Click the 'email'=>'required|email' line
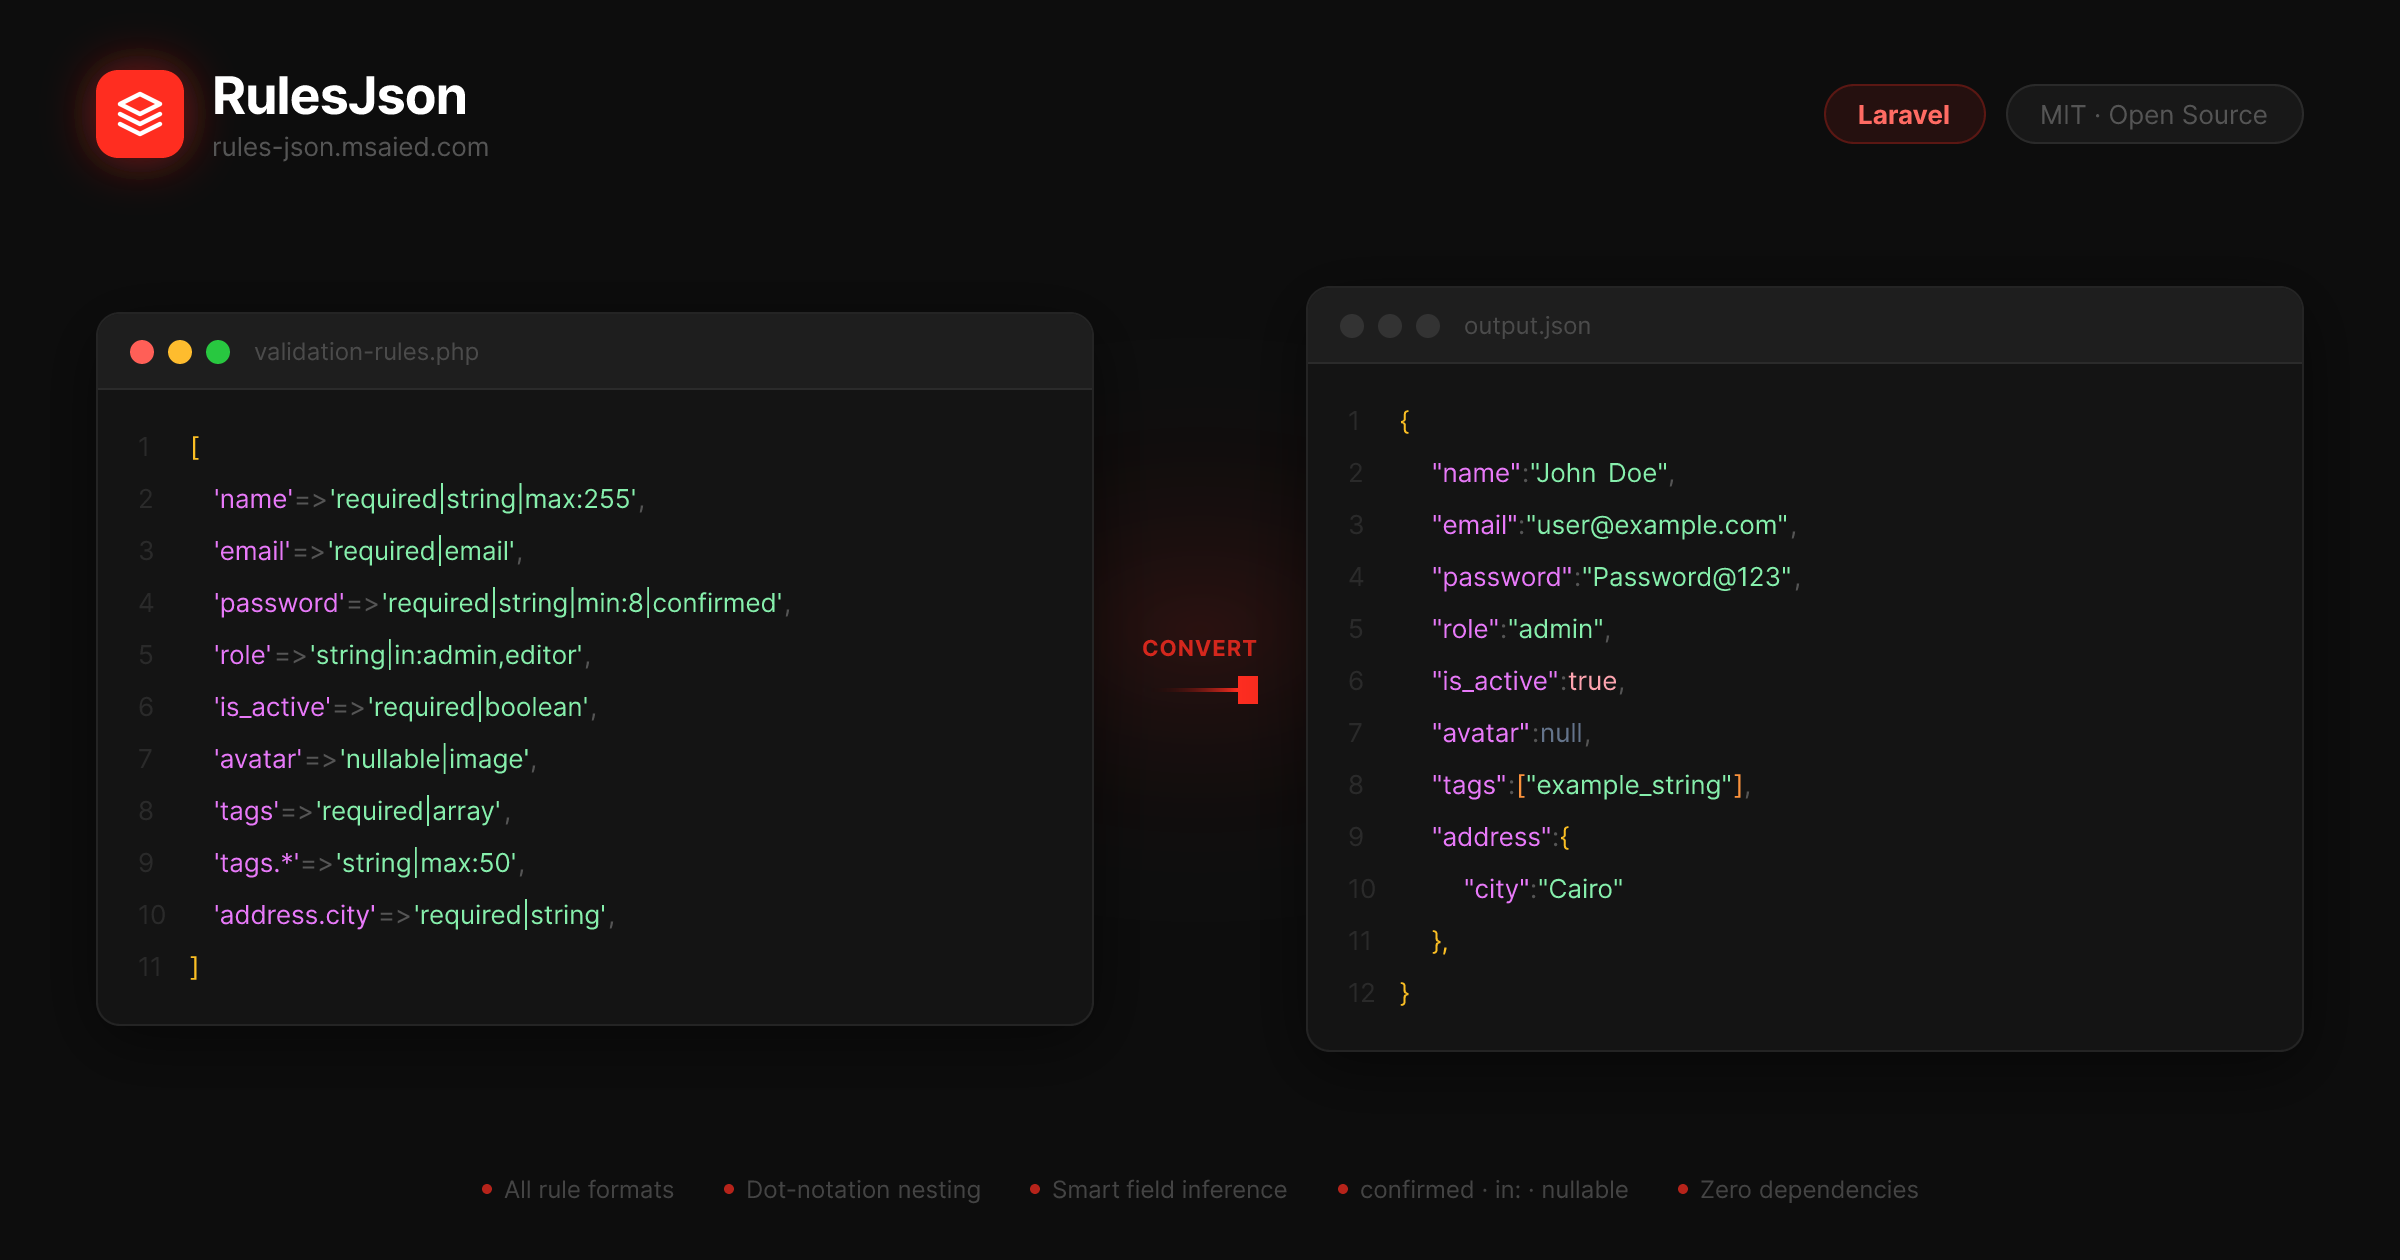This screenshot has width=2400, height=1260. (368, 551)
